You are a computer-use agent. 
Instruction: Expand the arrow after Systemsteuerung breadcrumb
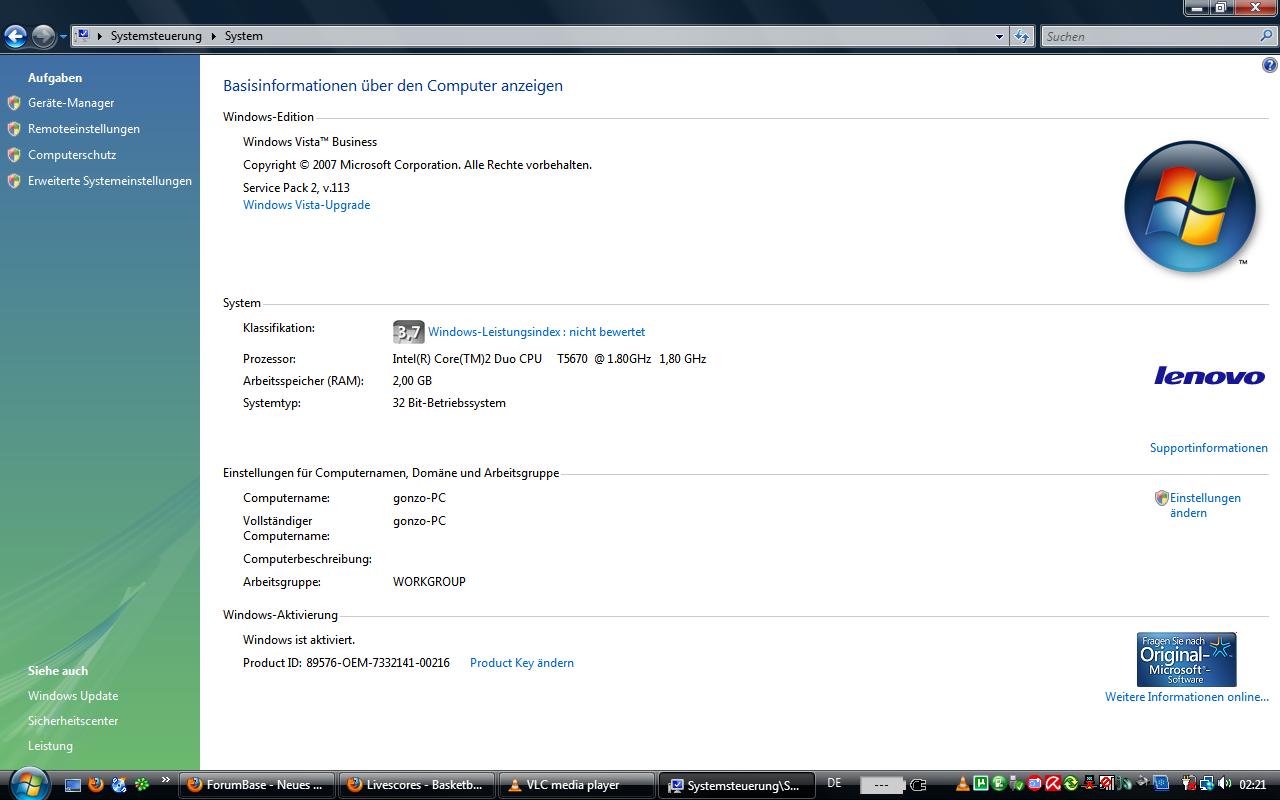click(x=213, y=36)
